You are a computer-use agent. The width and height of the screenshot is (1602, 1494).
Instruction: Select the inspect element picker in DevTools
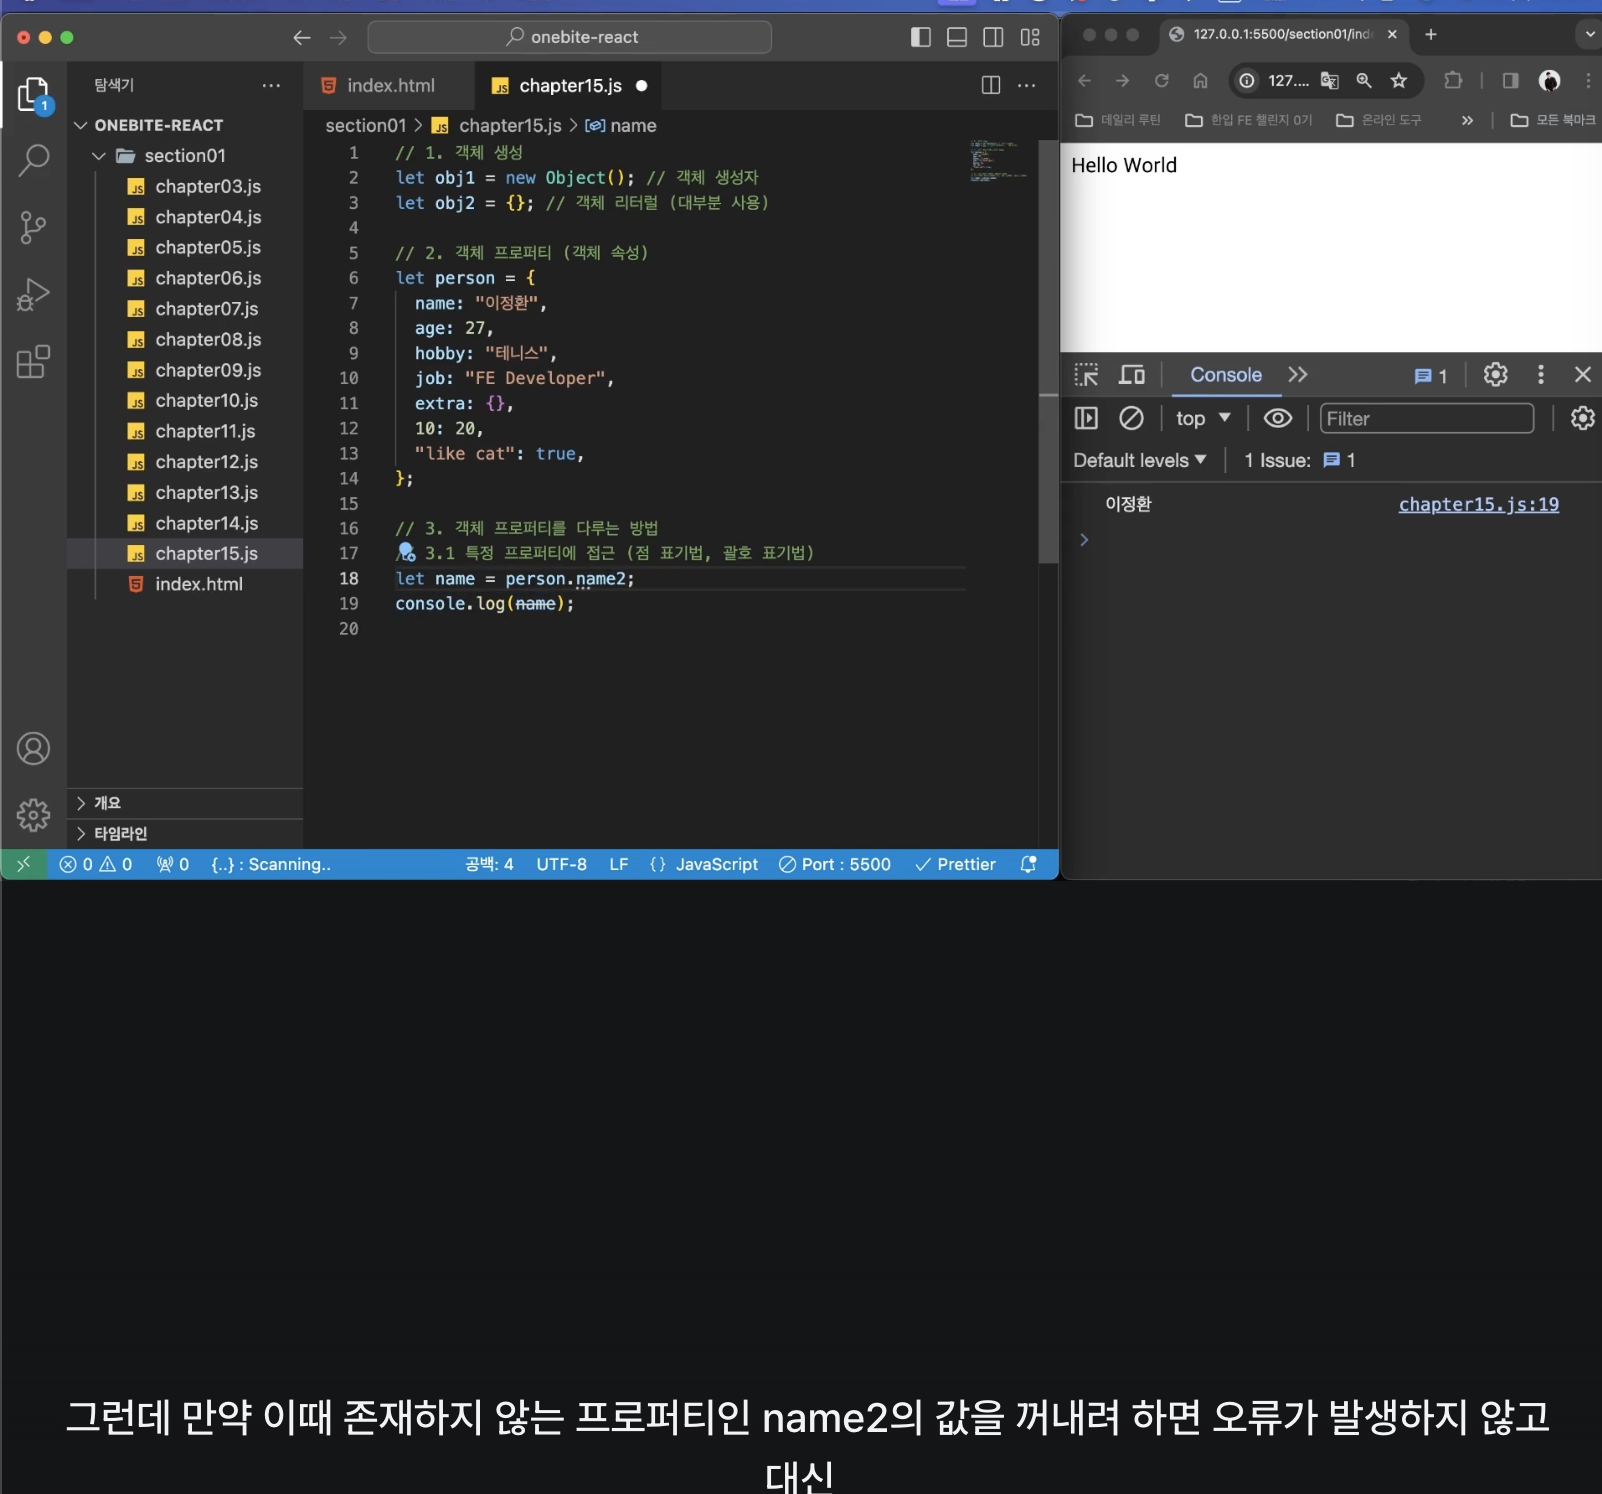(x=1086, y=375)
